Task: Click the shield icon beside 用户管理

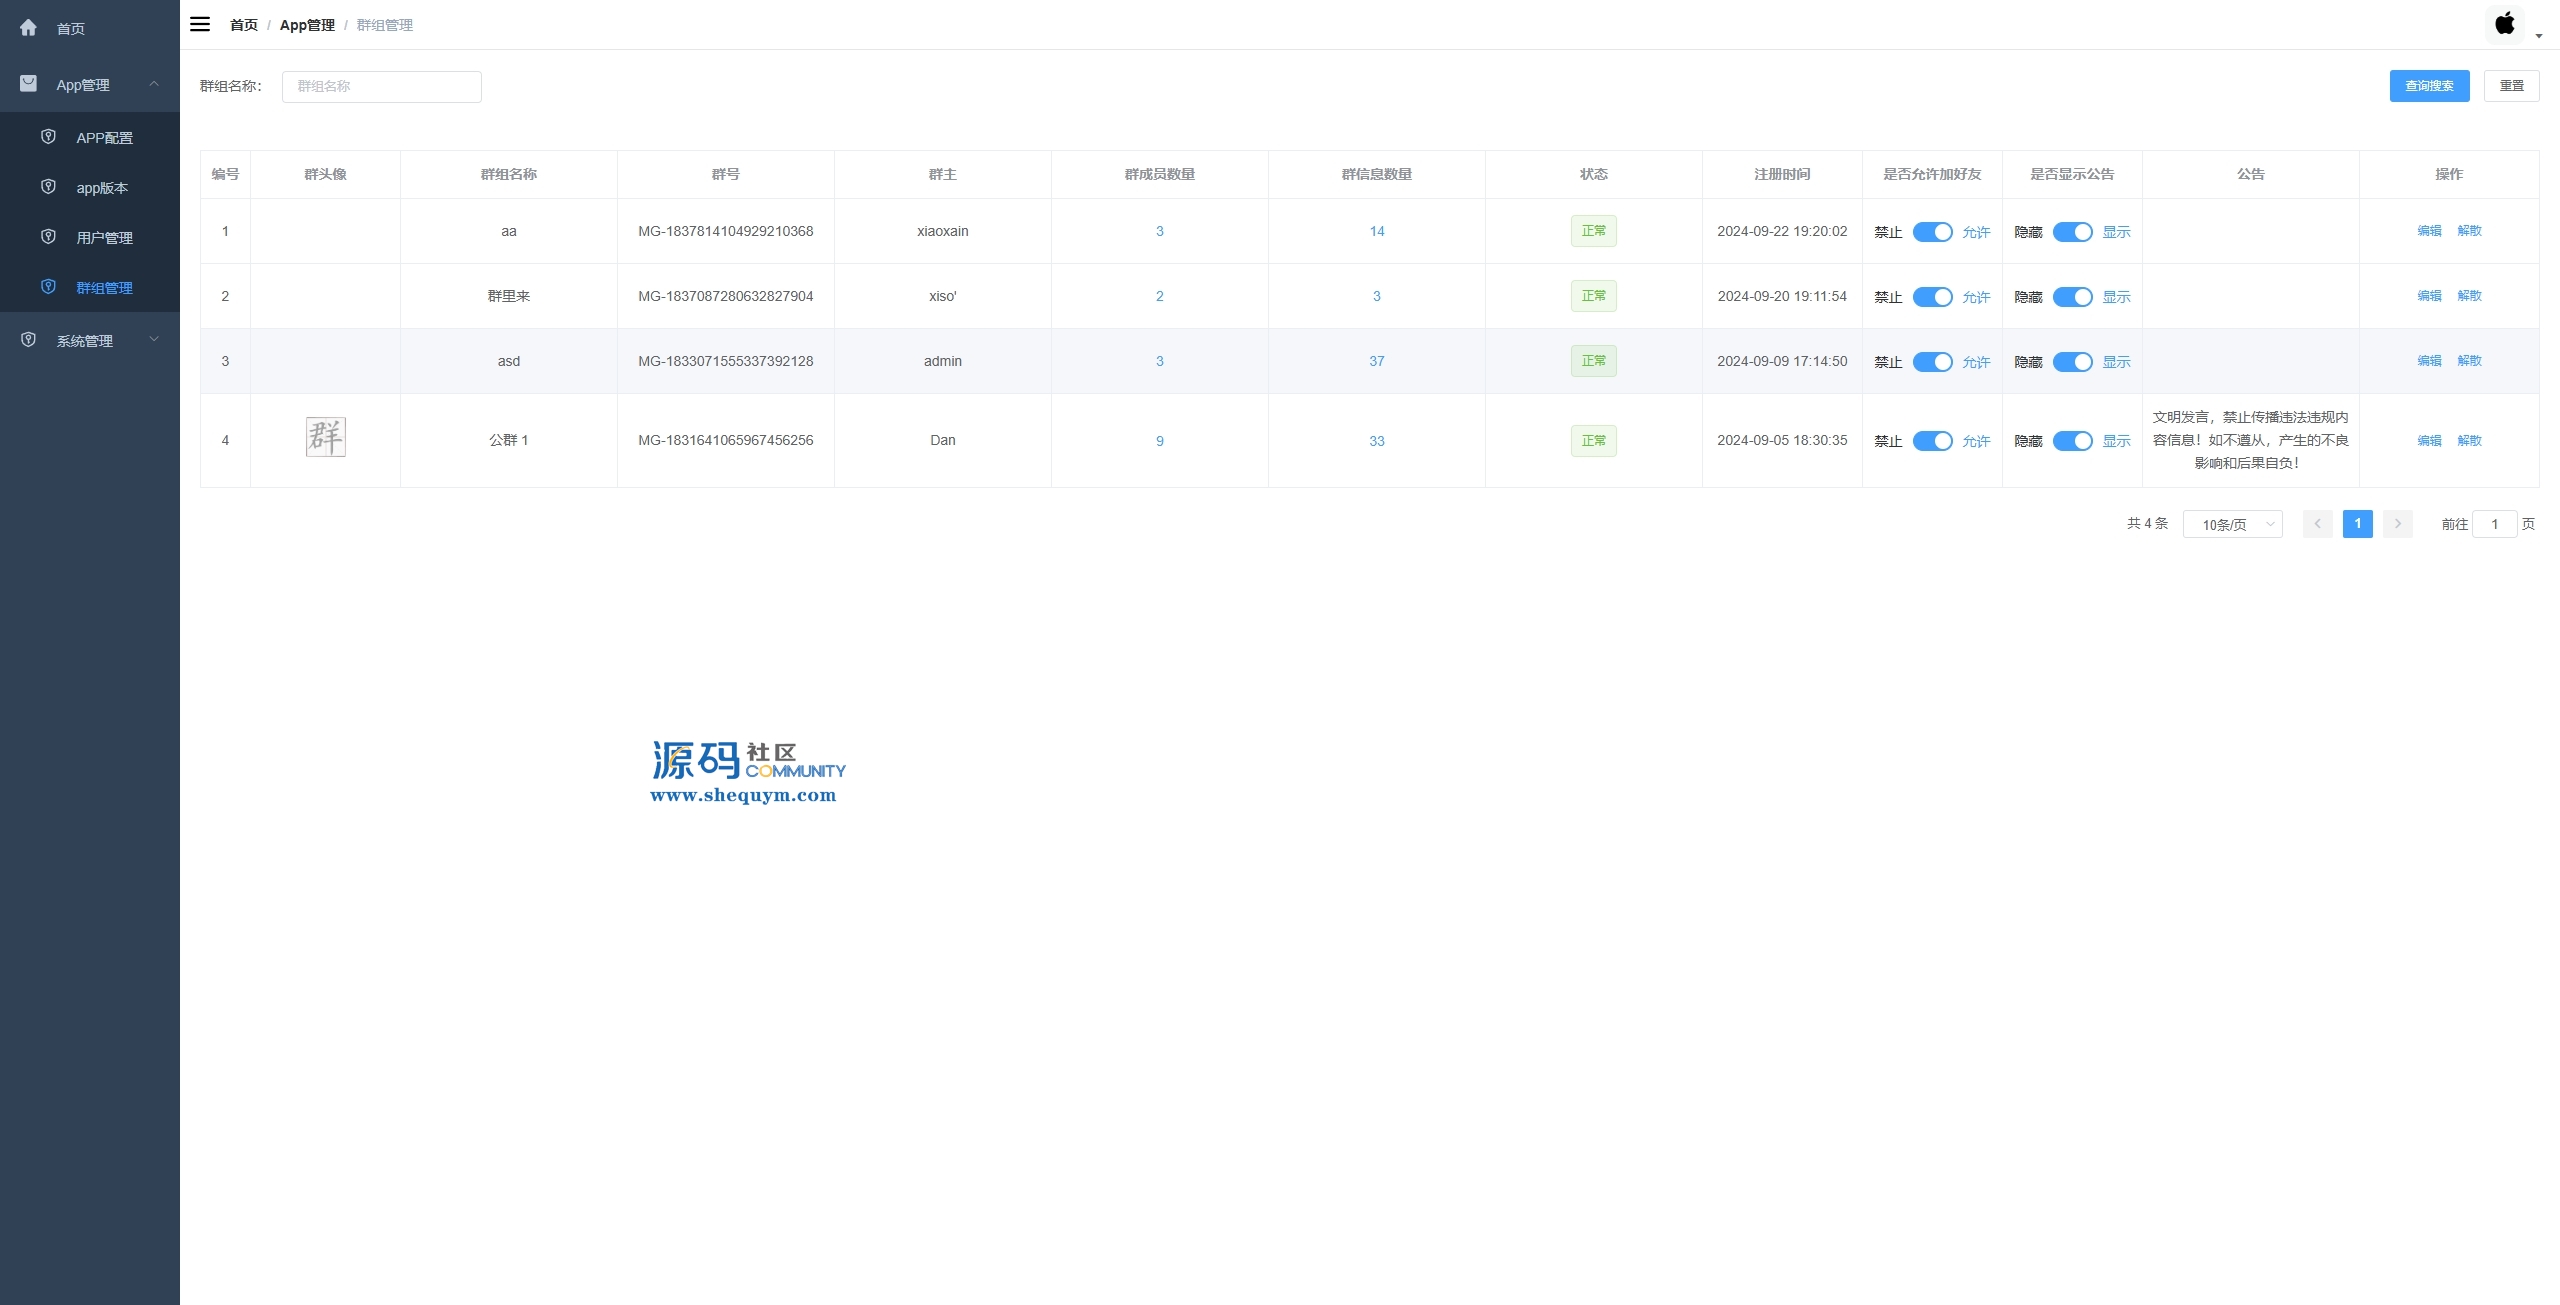Action: coord(48,237)
